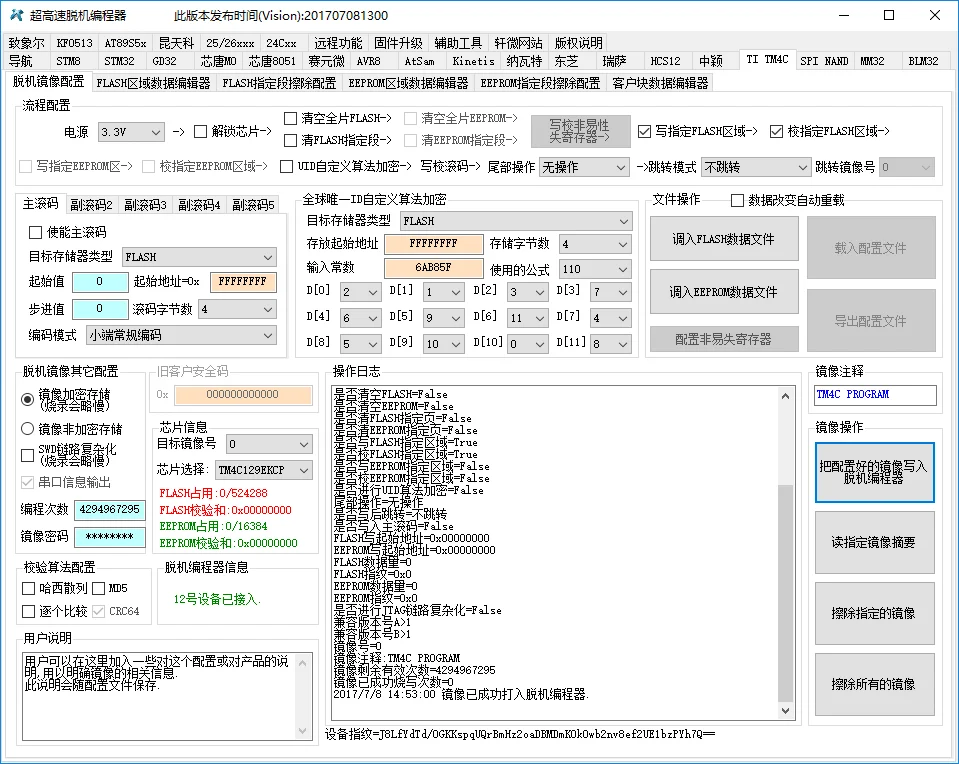The image size is (959, 764).
Task: Click 擦除指定的镜像 button
Action: [x=874, y=614]
